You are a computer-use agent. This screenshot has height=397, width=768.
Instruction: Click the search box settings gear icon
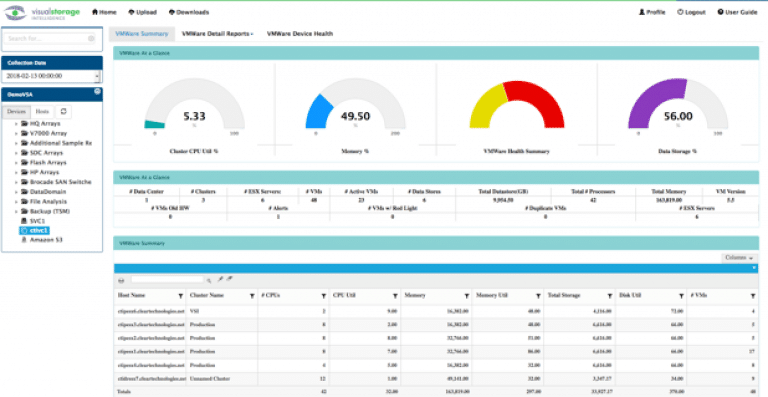[x=91, y=38]
